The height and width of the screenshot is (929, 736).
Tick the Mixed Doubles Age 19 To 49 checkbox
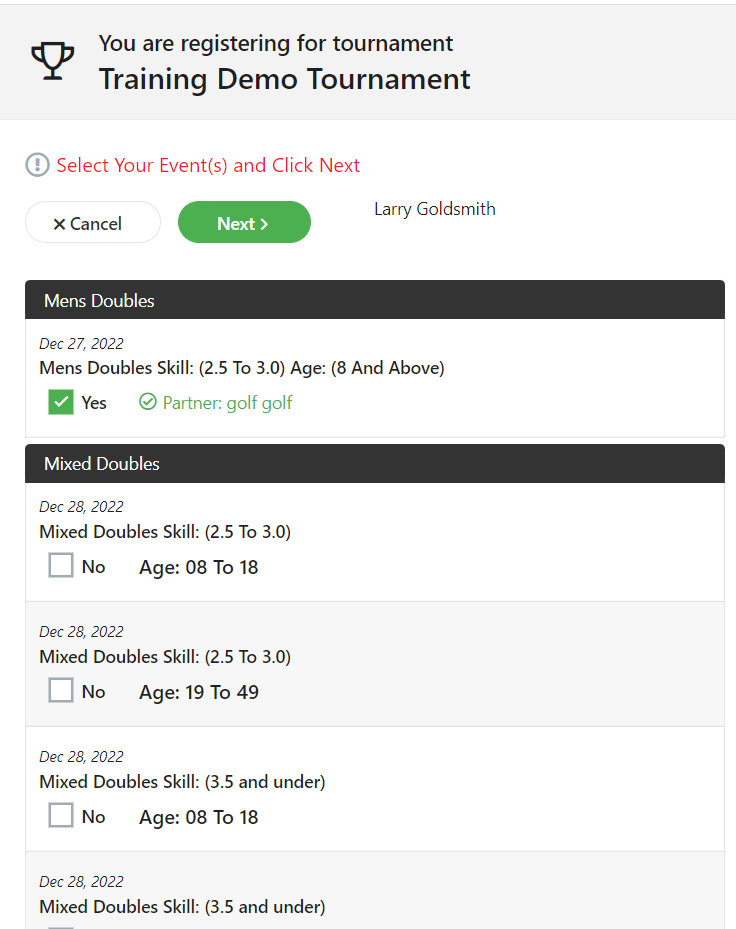[x=61, y=691]
